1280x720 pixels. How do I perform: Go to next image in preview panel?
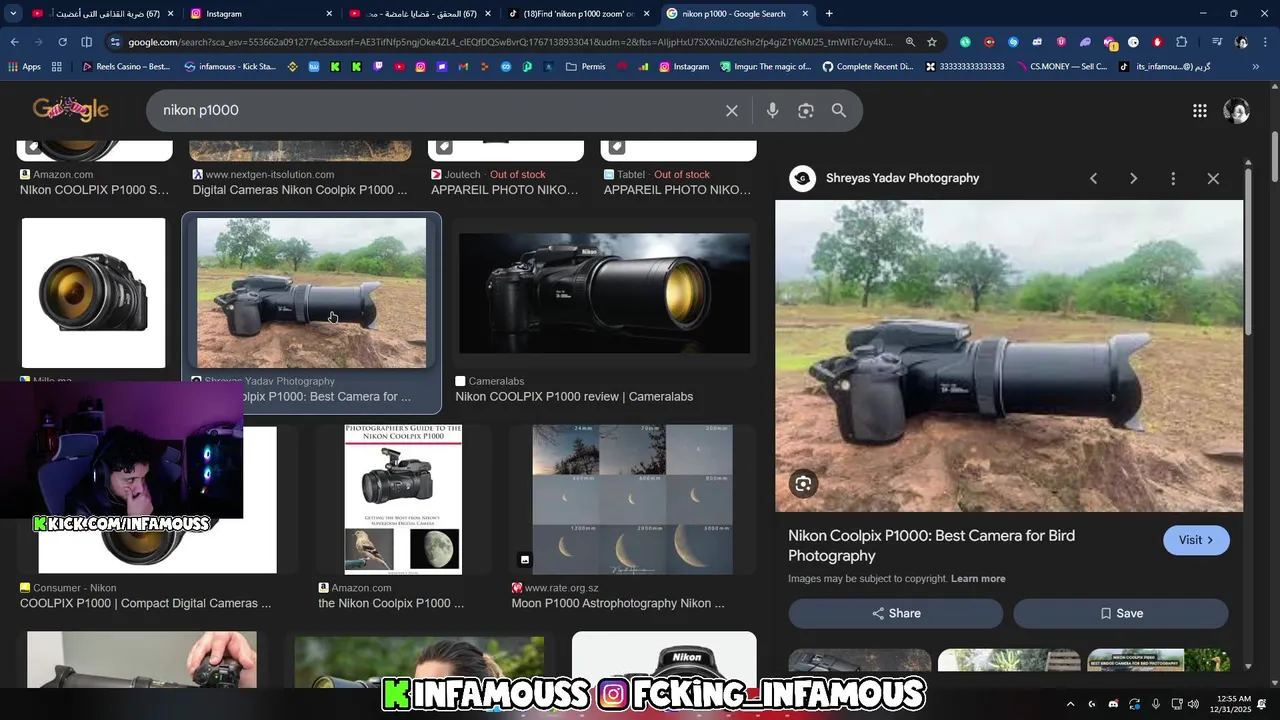[1133, 178]
